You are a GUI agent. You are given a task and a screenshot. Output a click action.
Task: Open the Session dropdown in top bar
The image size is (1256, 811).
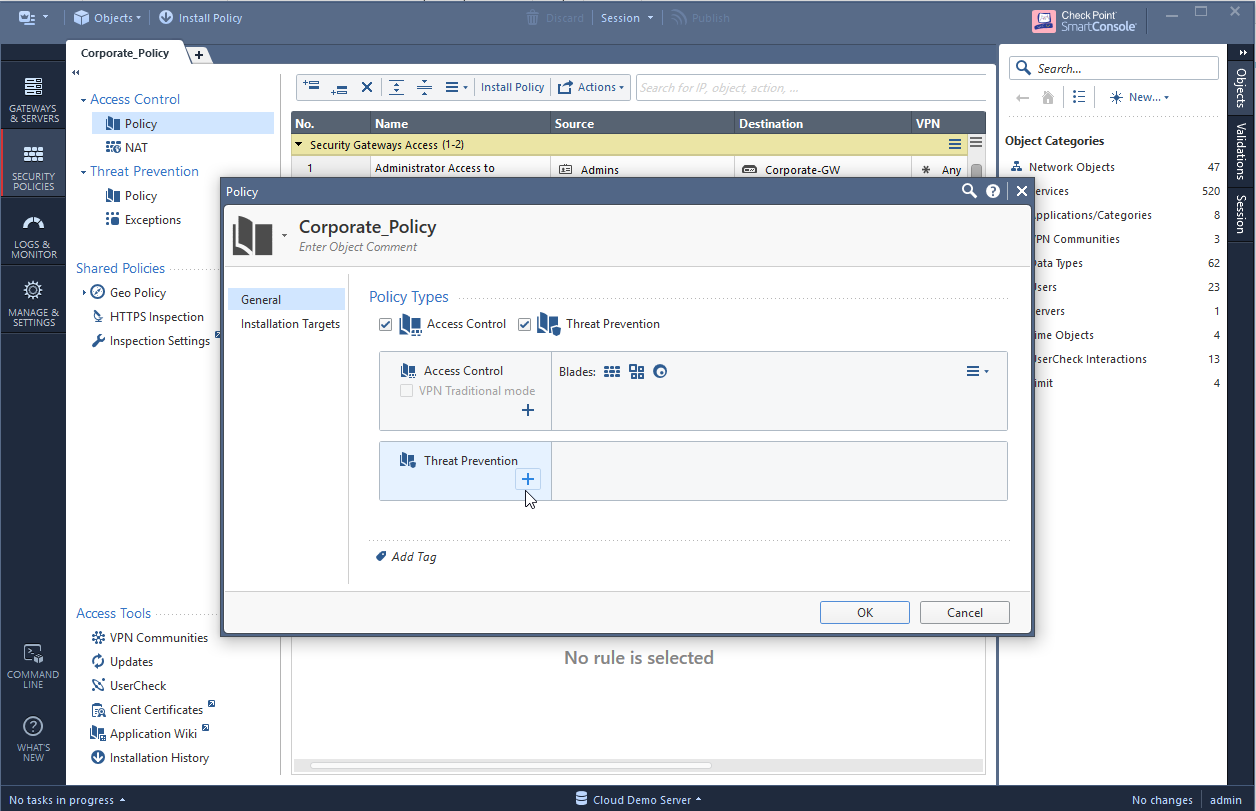coord(628,17)
